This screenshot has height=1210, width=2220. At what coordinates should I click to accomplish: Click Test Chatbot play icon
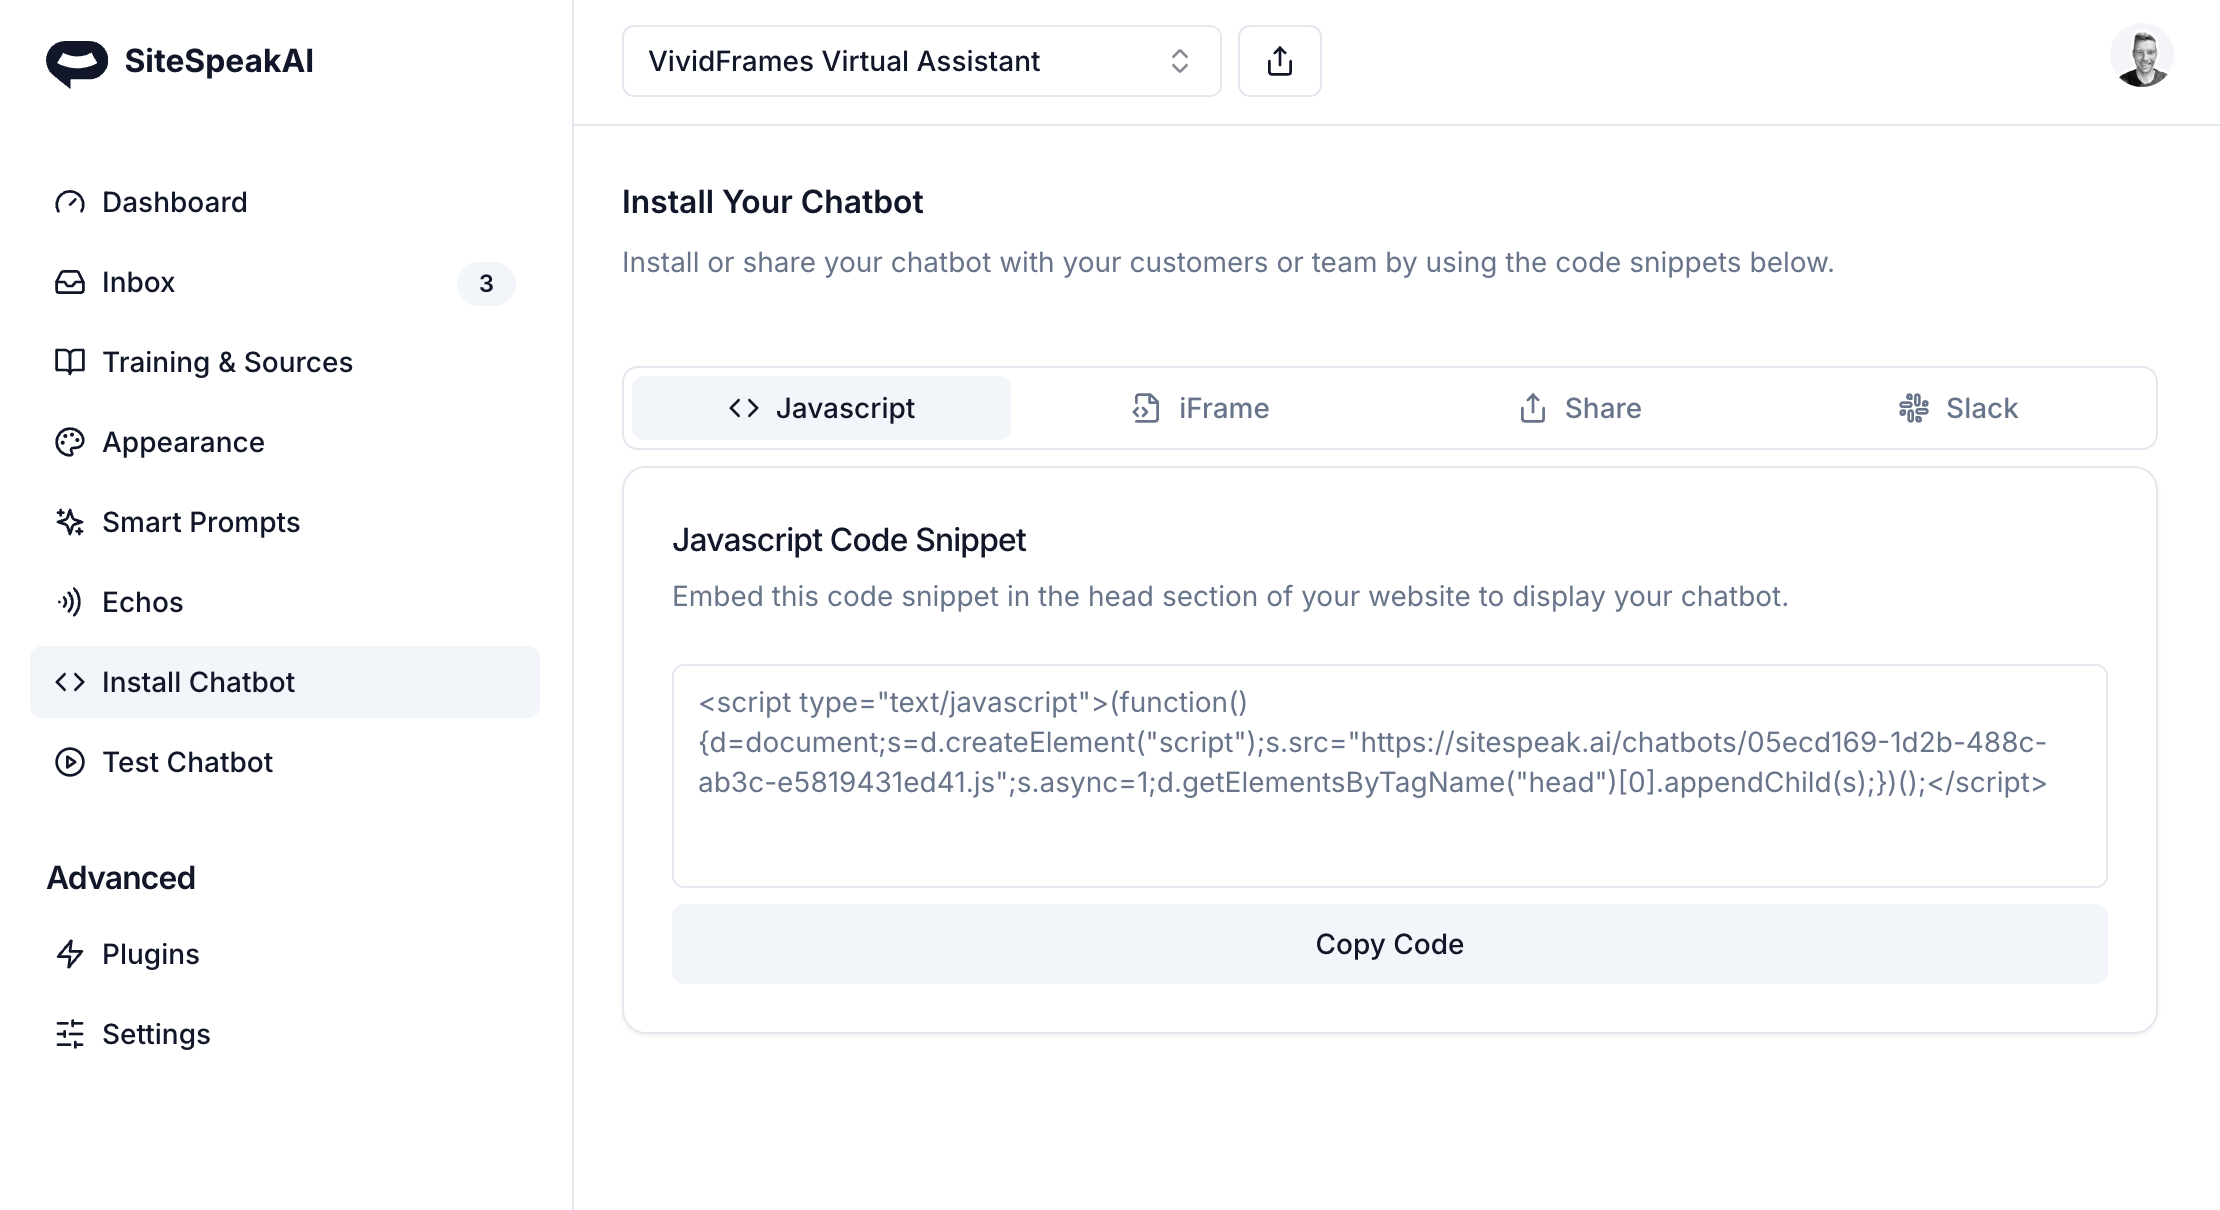[x=70, y=762]
